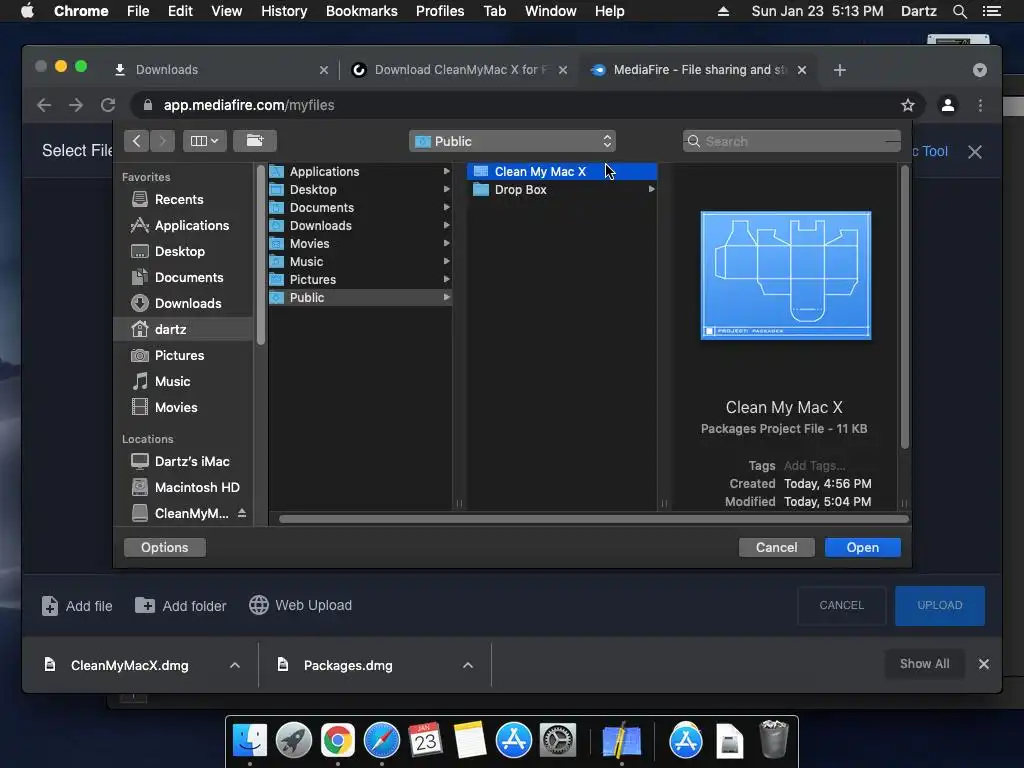This screenshot has height=768, width=1024.
Task: Click the preview pane vertical scrollbar
Action: 904,307
